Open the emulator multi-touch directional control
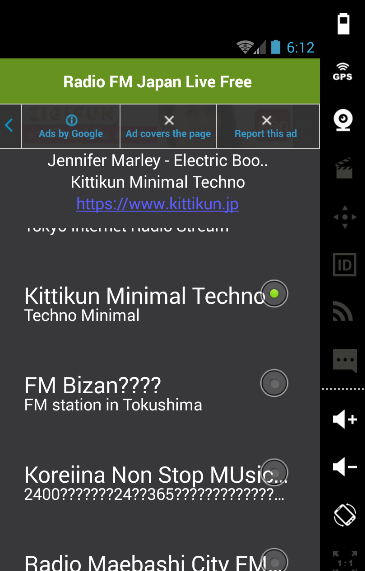This screenshot has height=571, width=365. [x=345, y=217]
